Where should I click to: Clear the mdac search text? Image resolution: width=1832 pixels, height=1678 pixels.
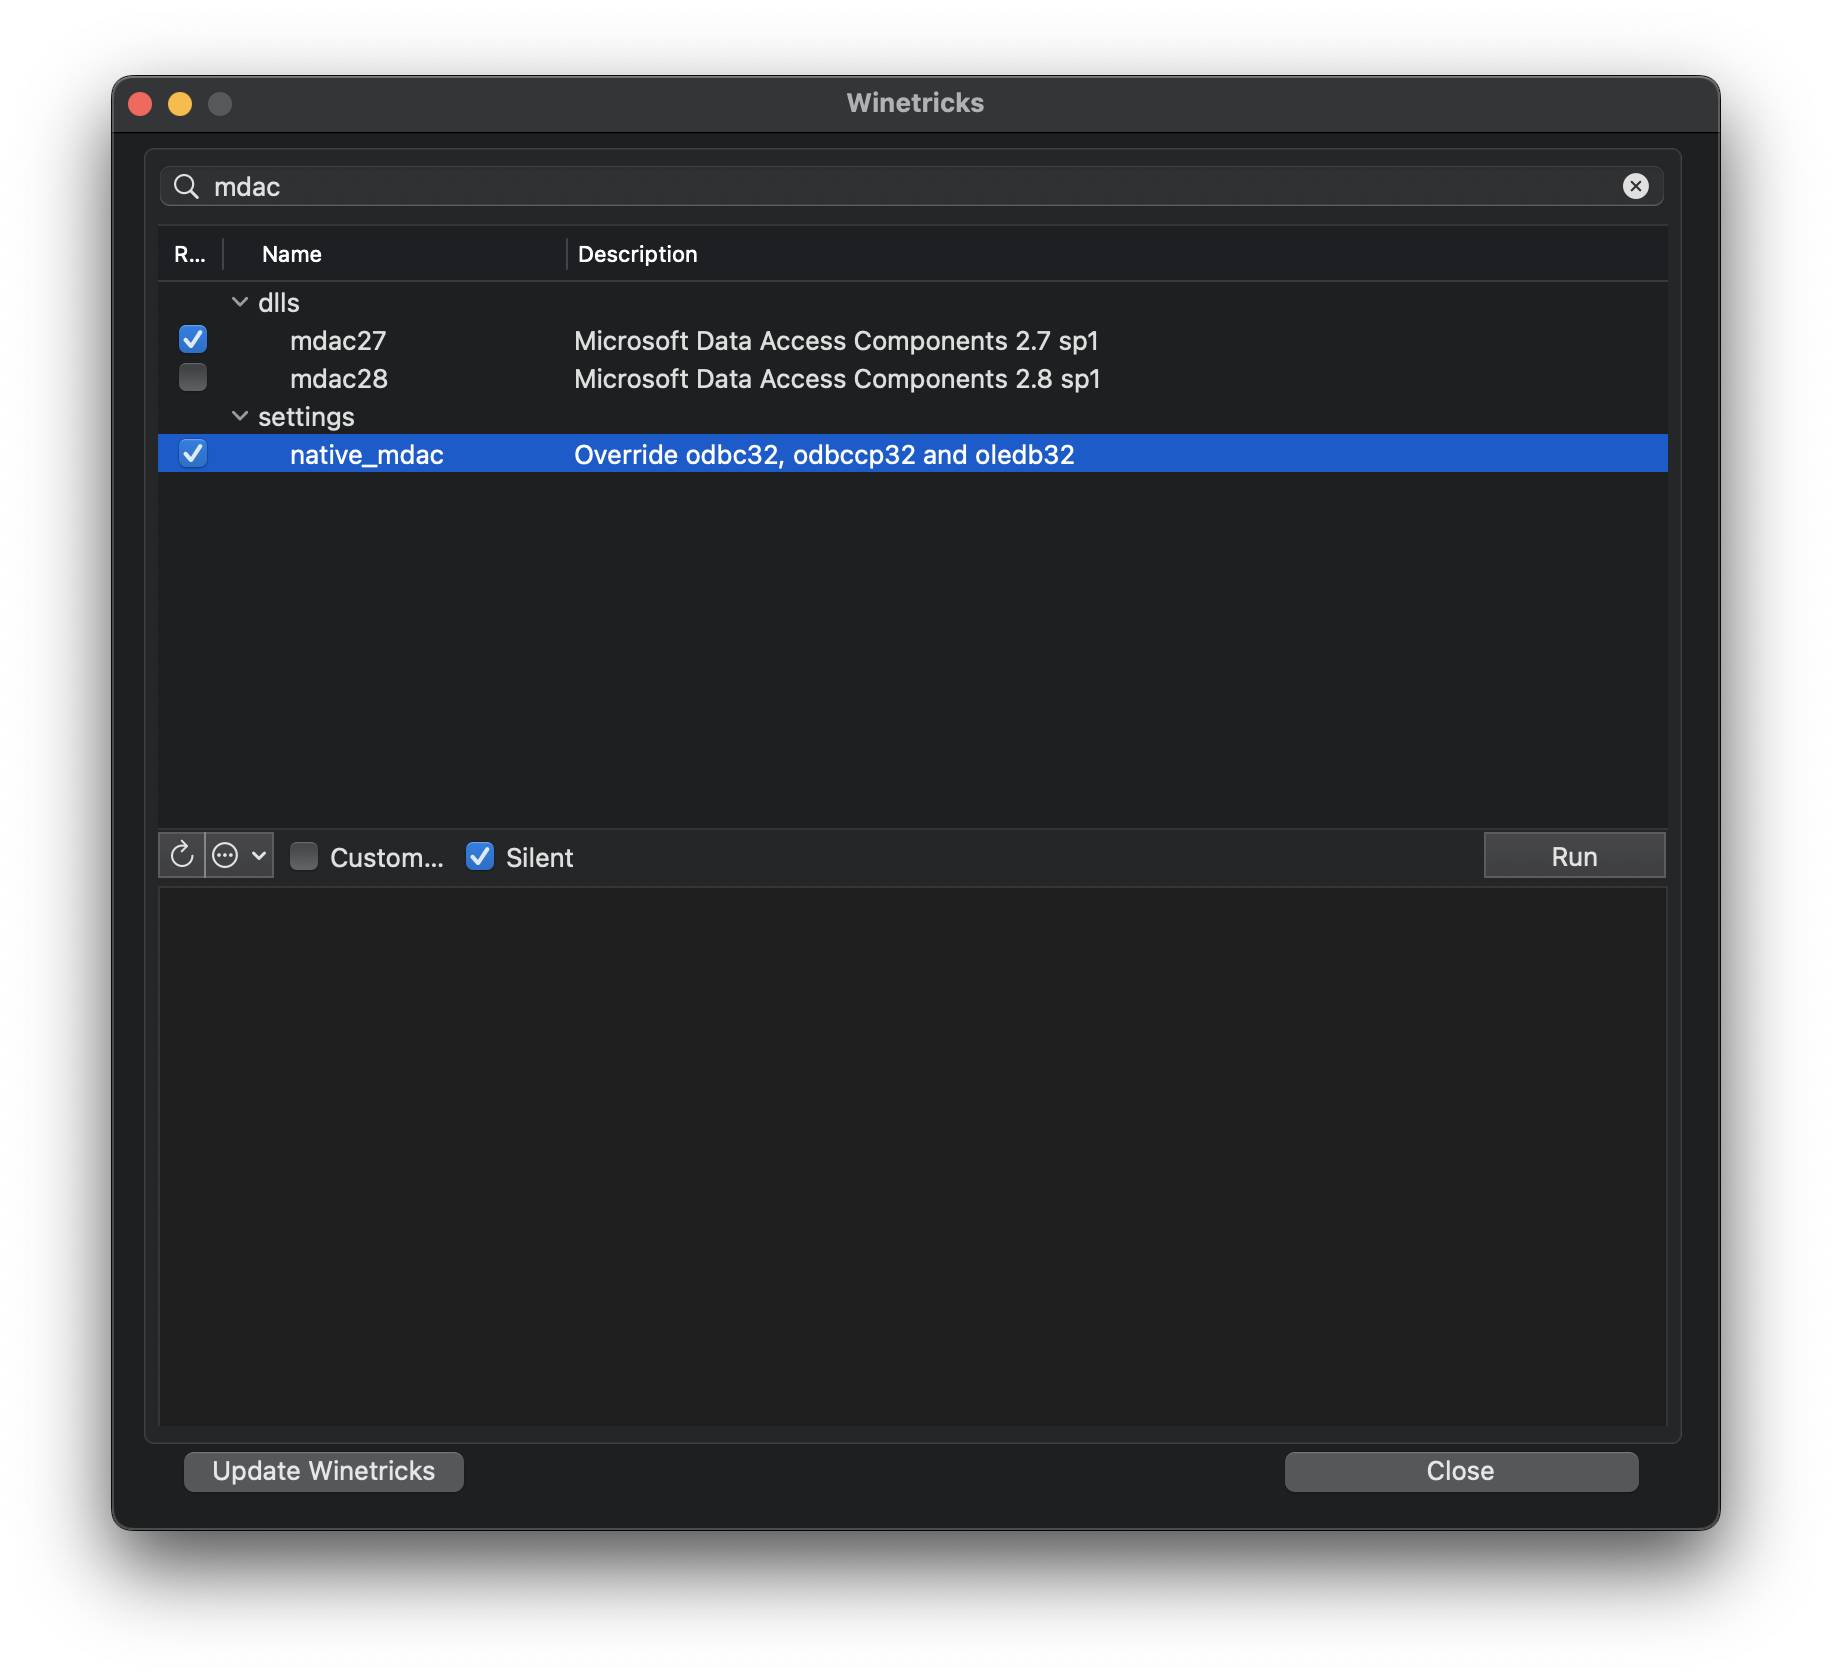(x=1635, y=186)
